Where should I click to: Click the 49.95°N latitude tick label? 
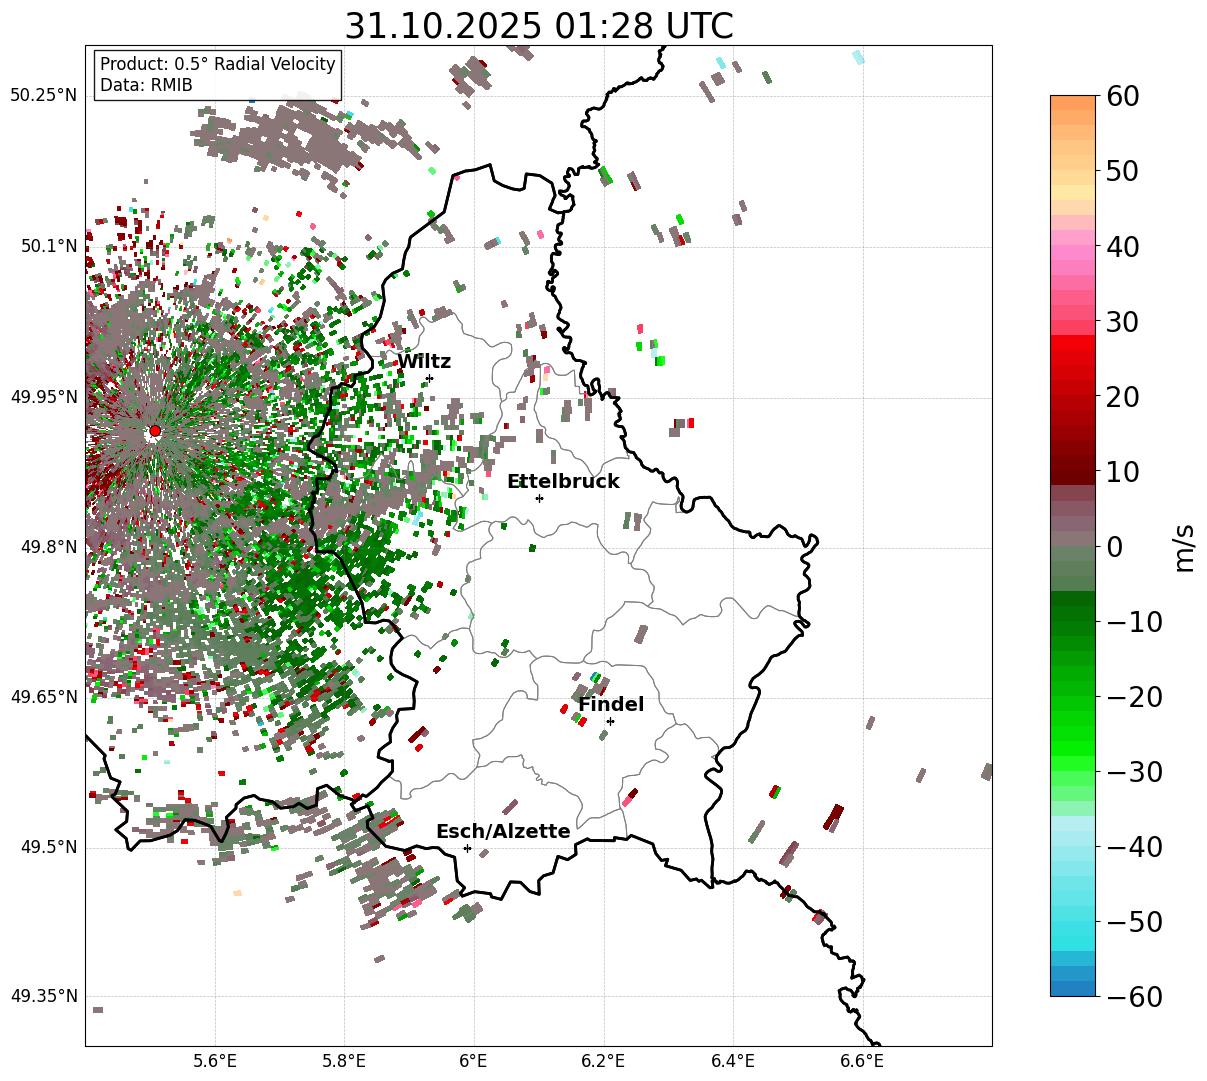(x=43, y=397)
